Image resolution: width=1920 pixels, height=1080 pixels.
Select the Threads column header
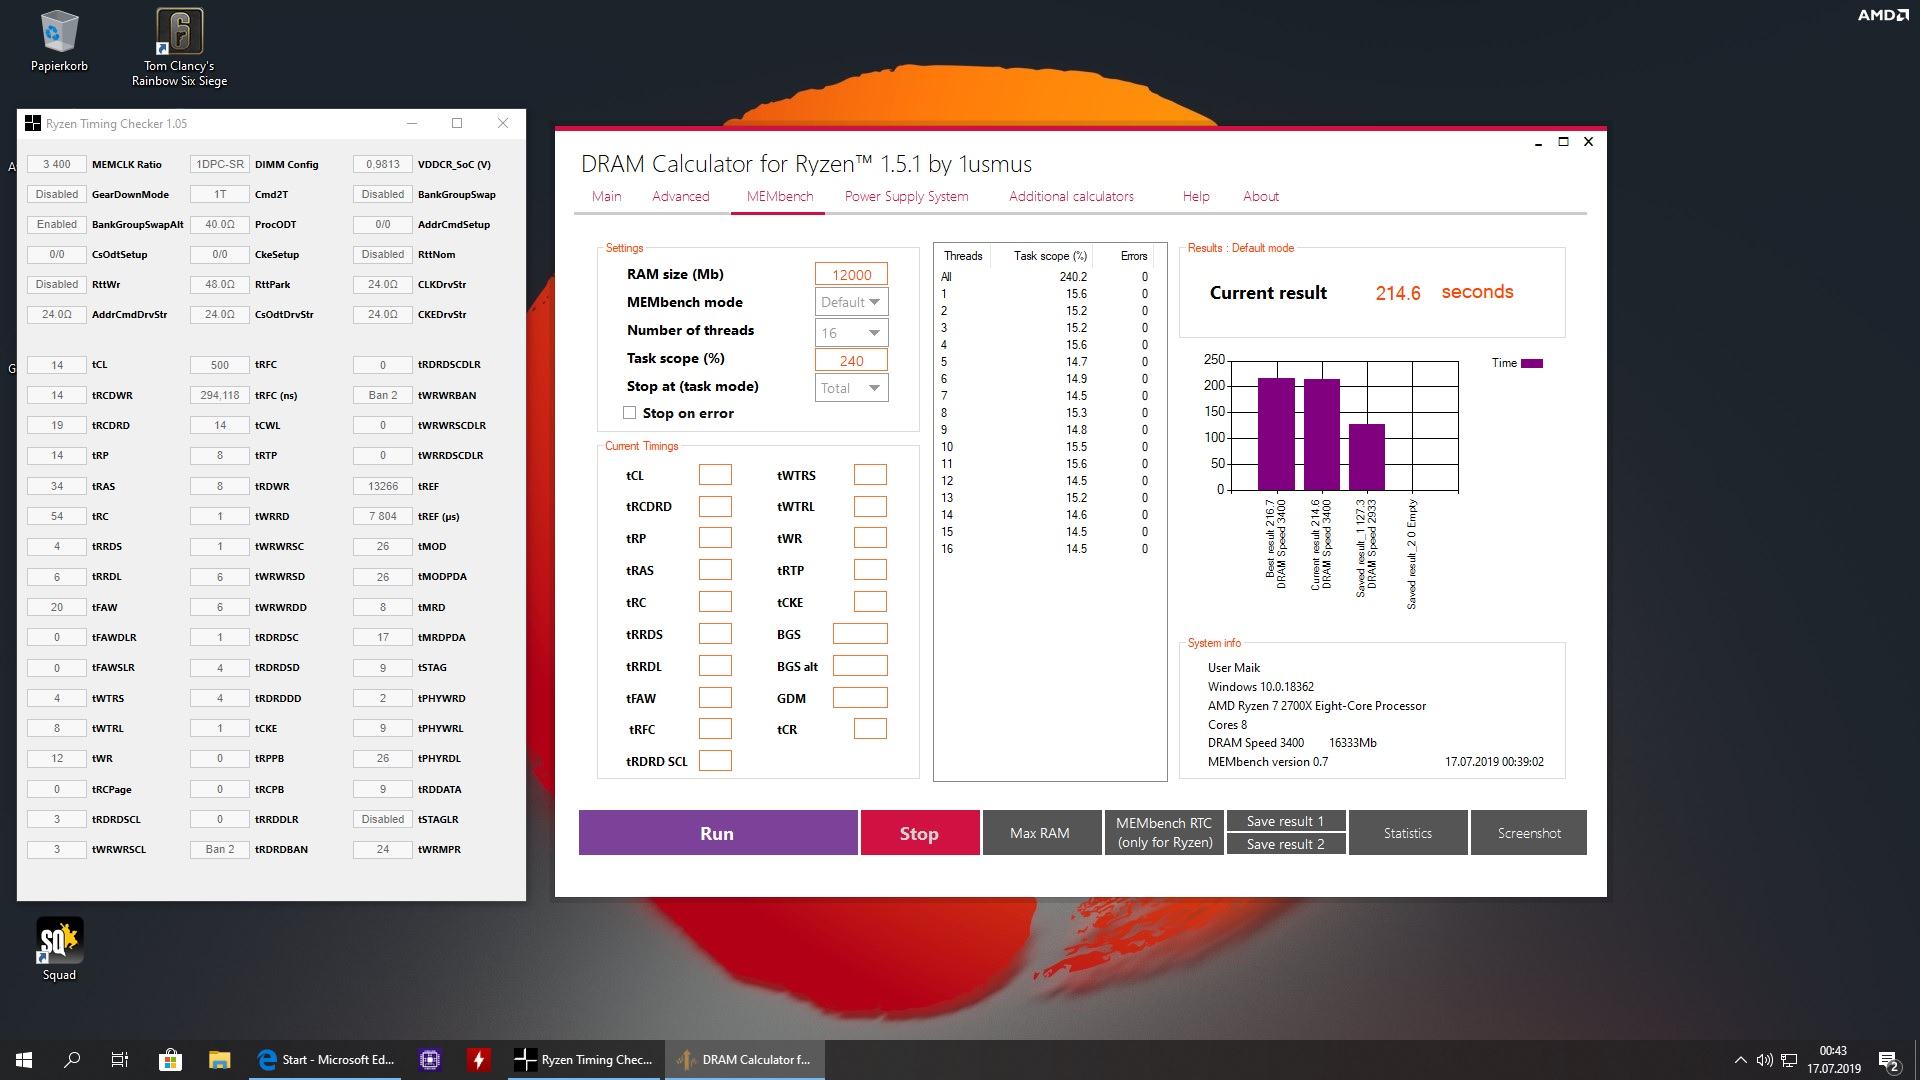(x=963, y=256)
